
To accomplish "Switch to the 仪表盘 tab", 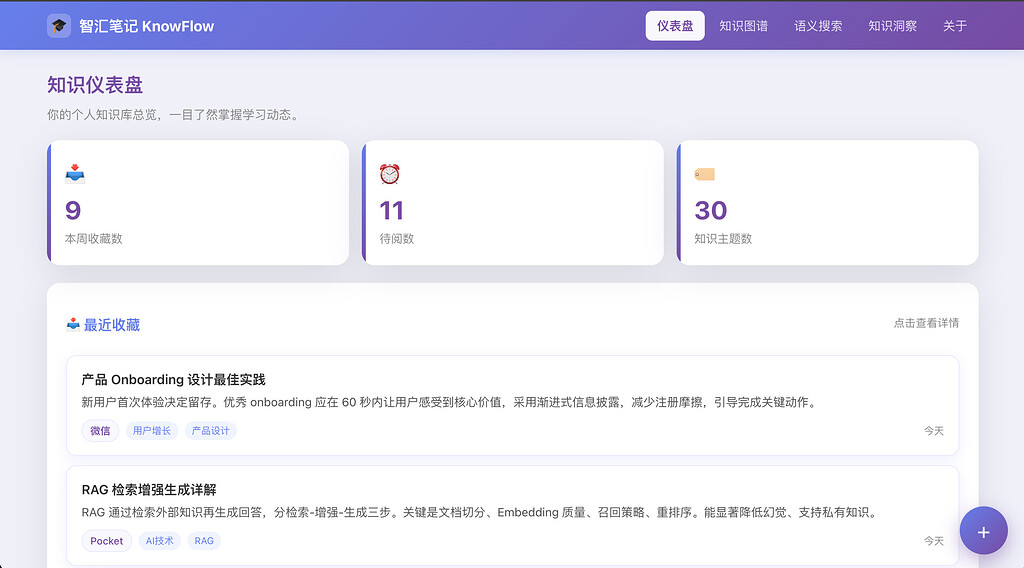I will (x=675, y=26).
